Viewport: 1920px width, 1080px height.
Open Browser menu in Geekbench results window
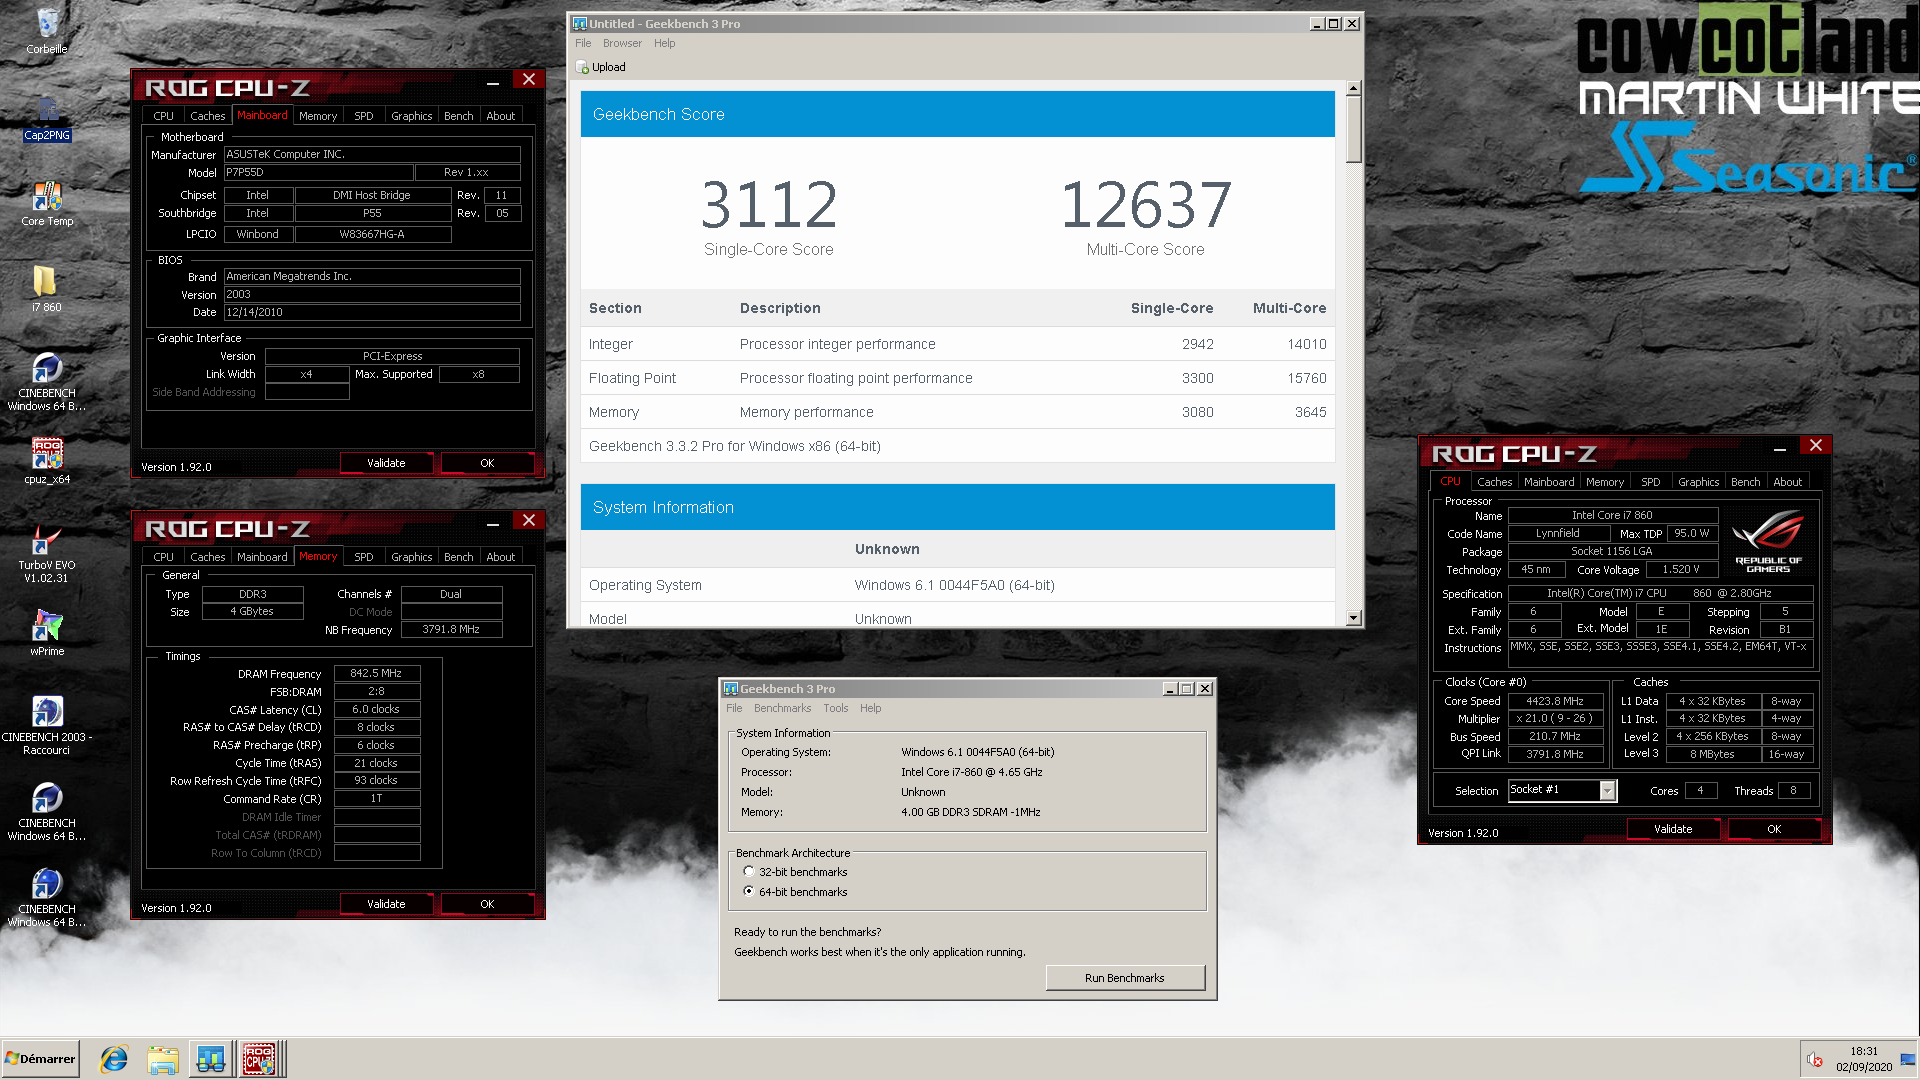622,43
